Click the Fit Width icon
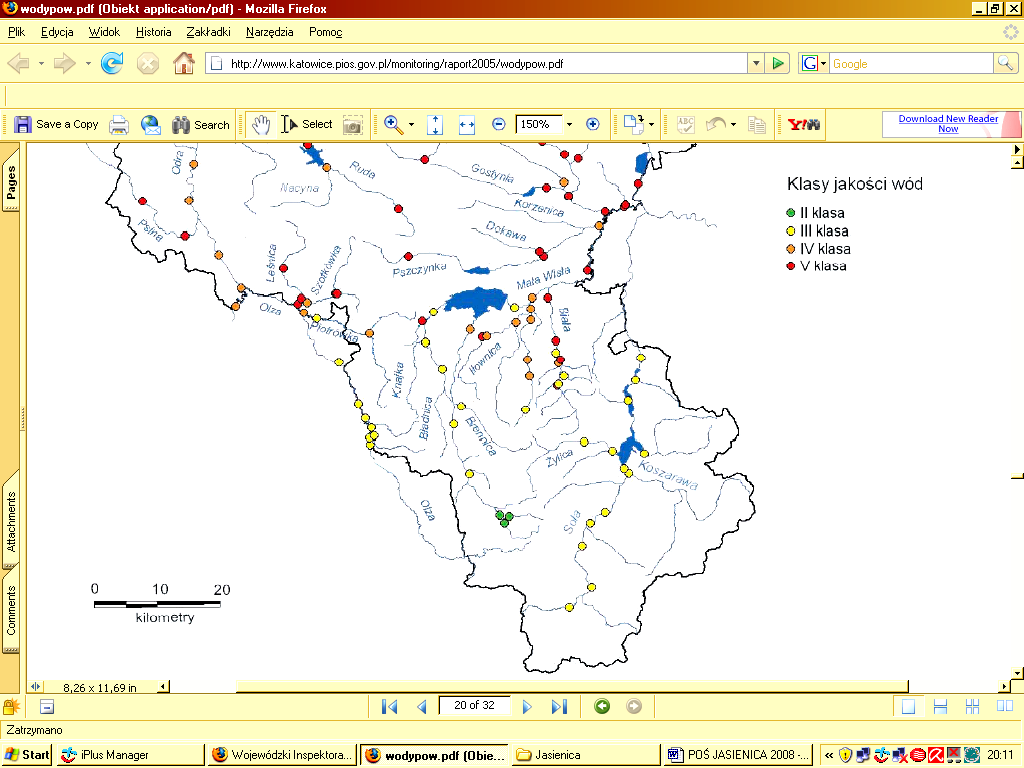 [x=467, y=124]
